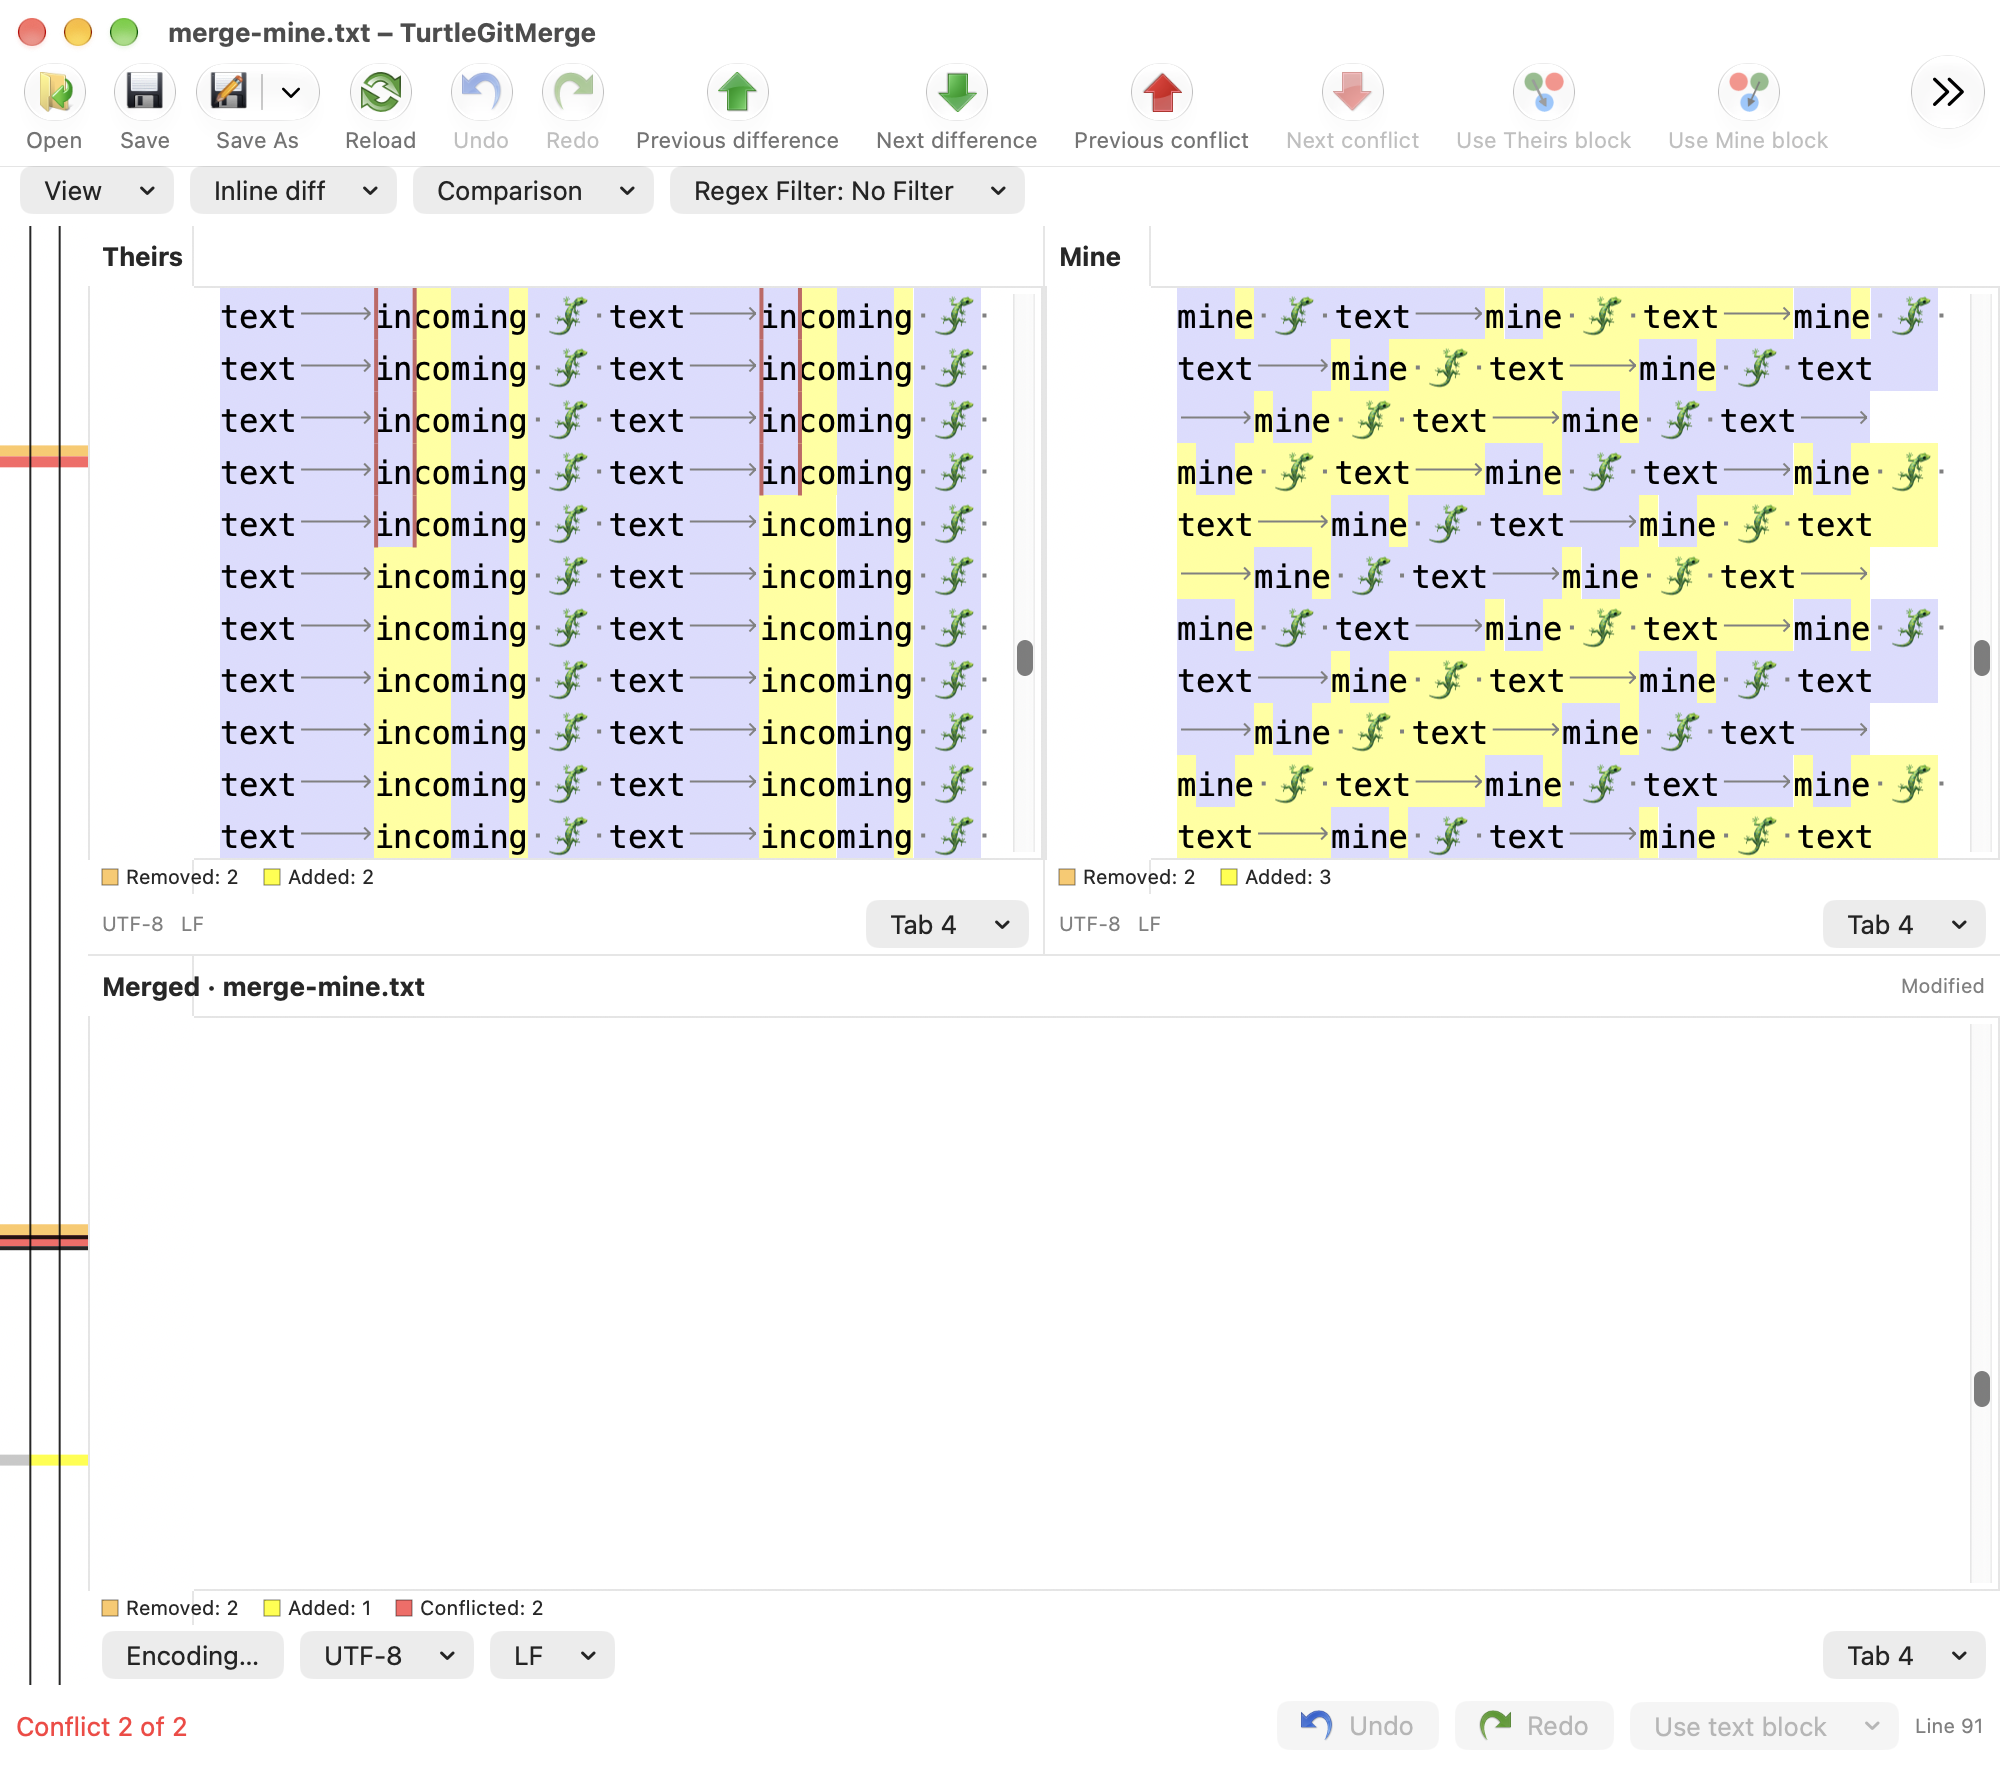The image size is (2000, 1766).
Task: Click the bottom Redo button
Action: 1535,1726
